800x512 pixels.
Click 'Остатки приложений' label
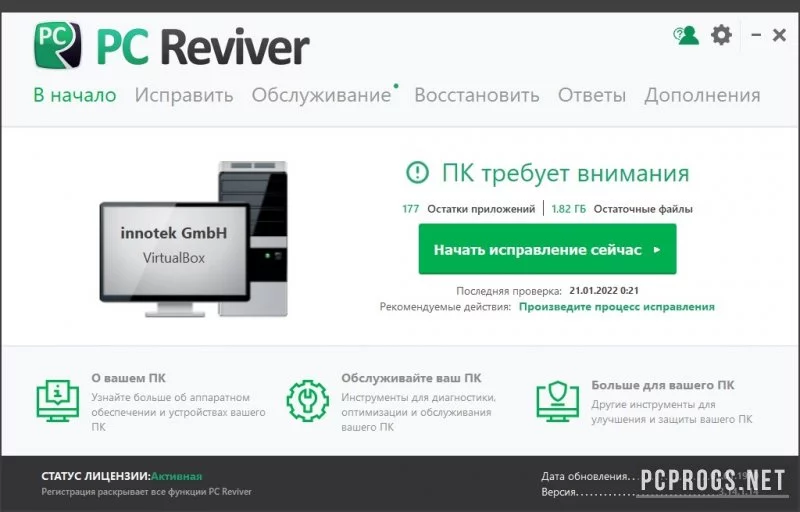tap(481, 209)
